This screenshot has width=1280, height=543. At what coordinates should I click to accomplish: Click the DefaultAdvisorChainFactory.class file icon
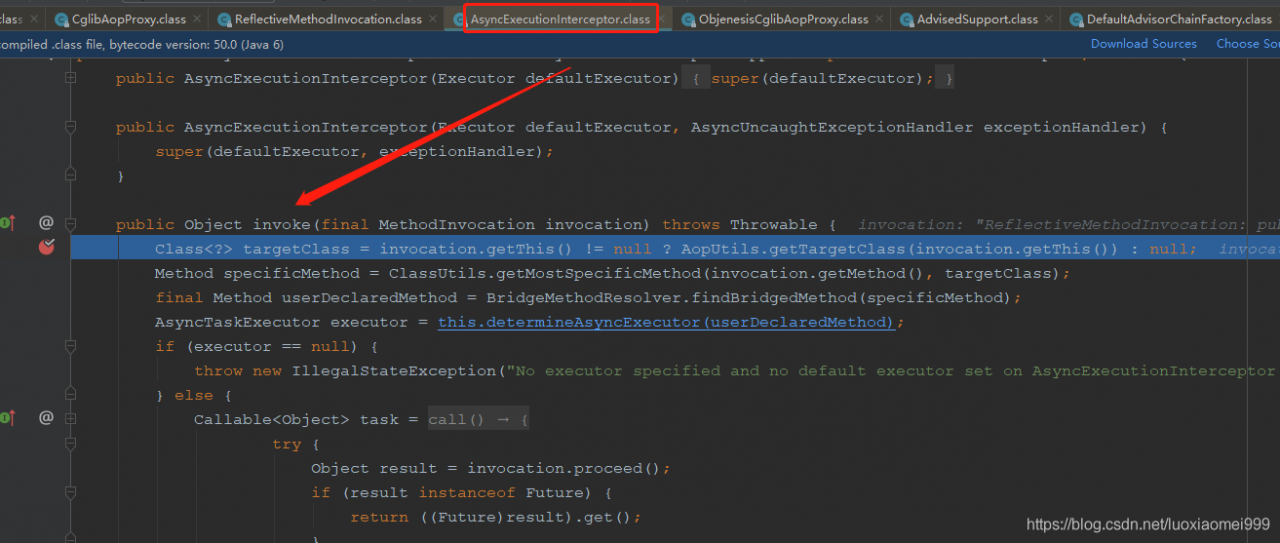click(x=1077, y=19)
